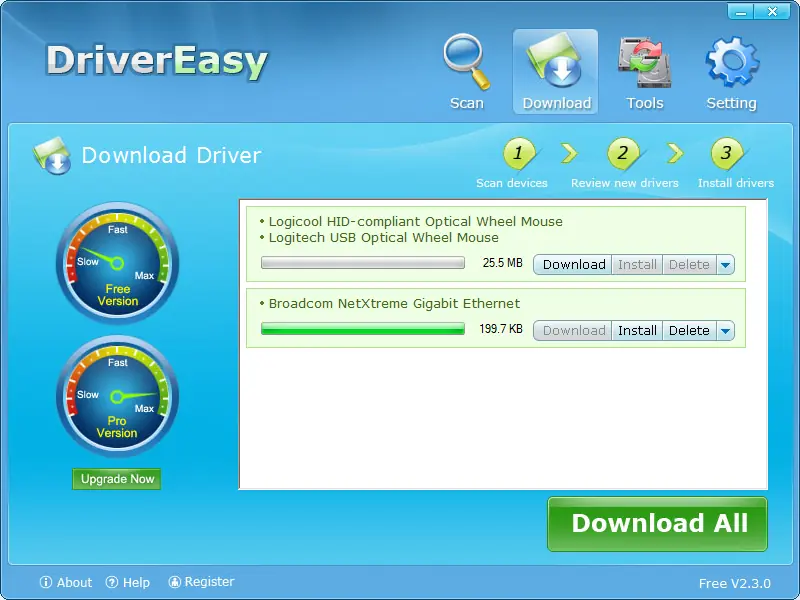Click the Pro Version speed gauge
Image resolution: width=800 pixels, height=600 pixels.
[x=117, y=396]
